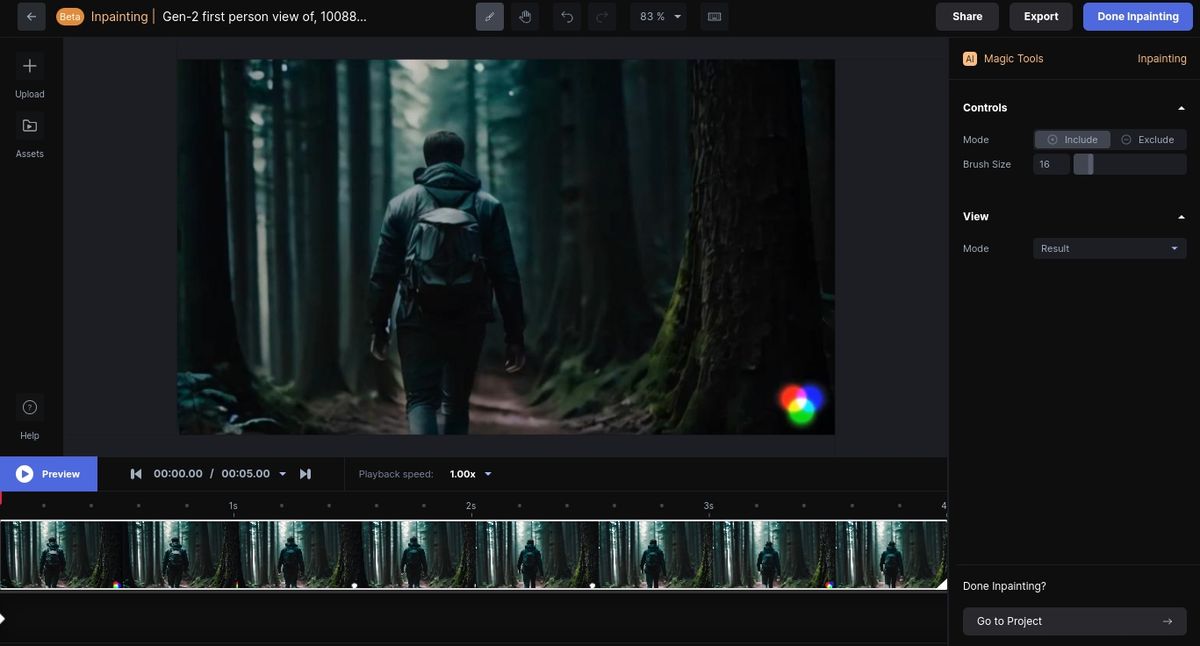Open the View Mode Result dropdown

1109,248
